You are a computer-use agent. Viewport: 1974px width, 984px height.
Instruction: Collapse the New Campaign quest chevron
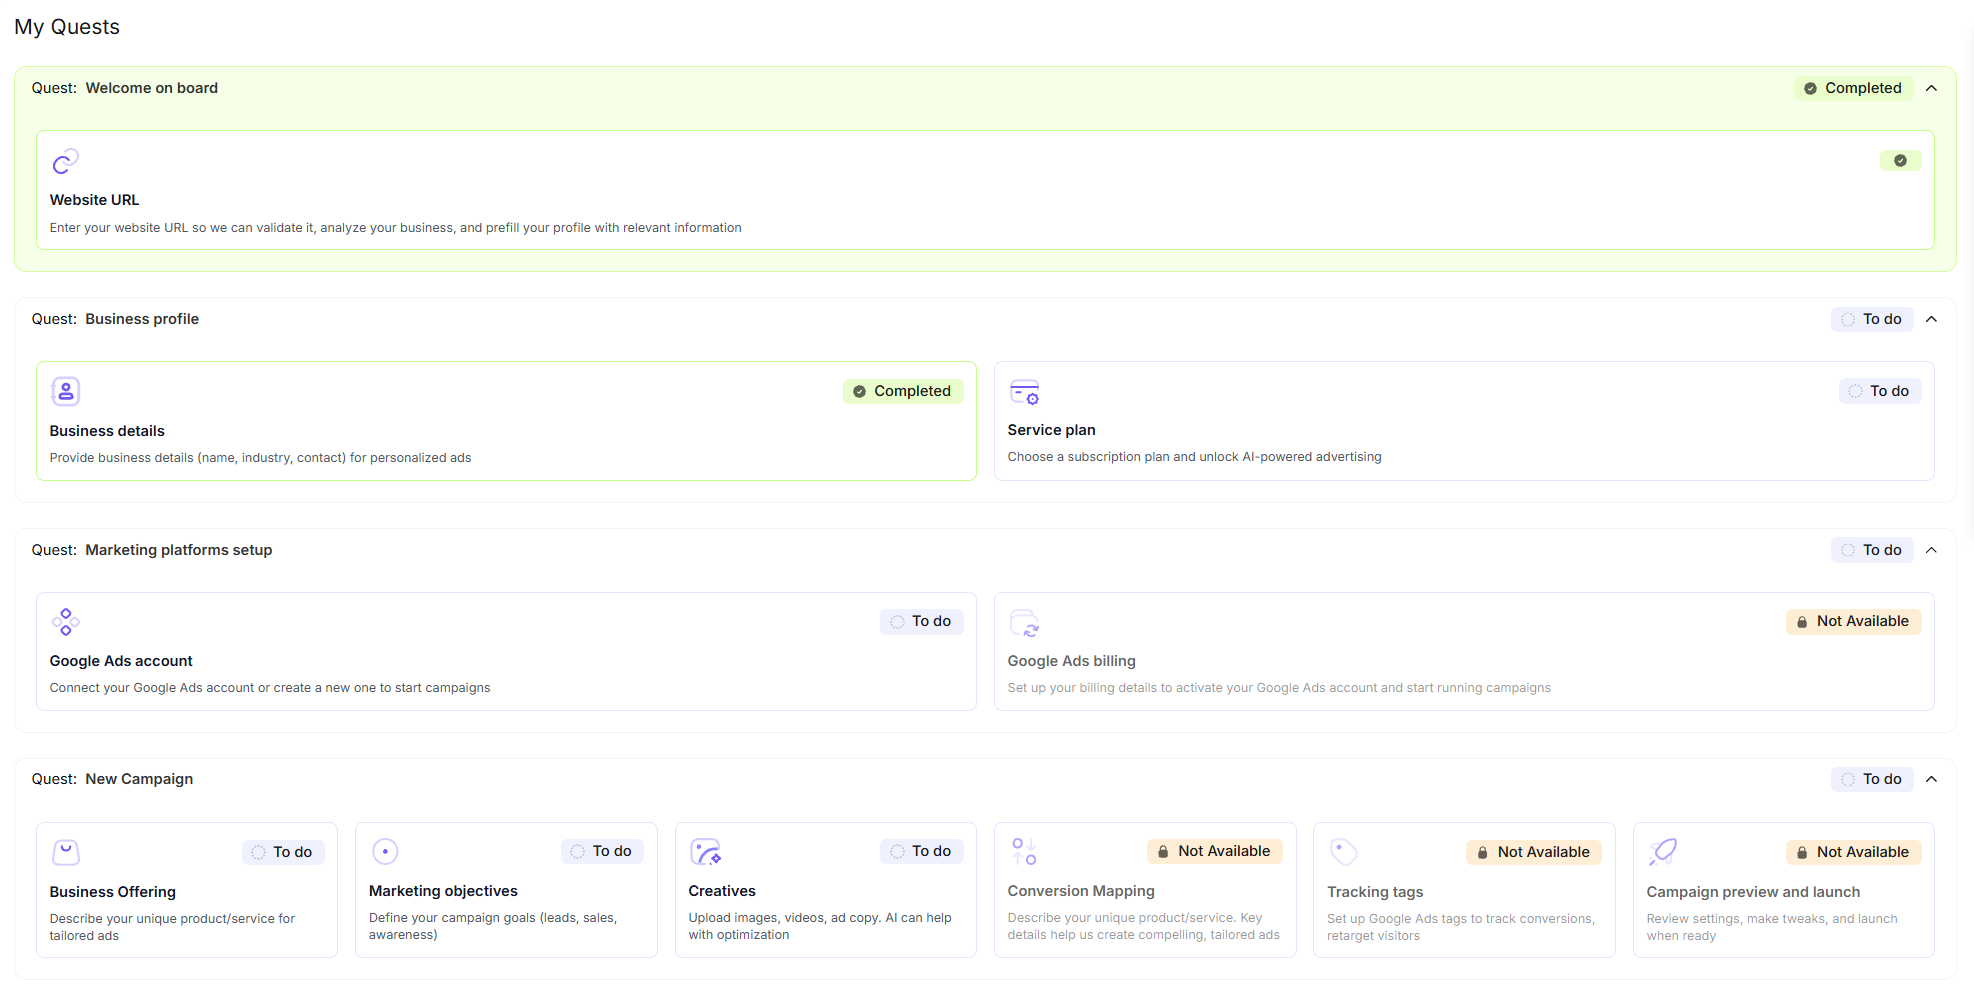coord(1932,779)
